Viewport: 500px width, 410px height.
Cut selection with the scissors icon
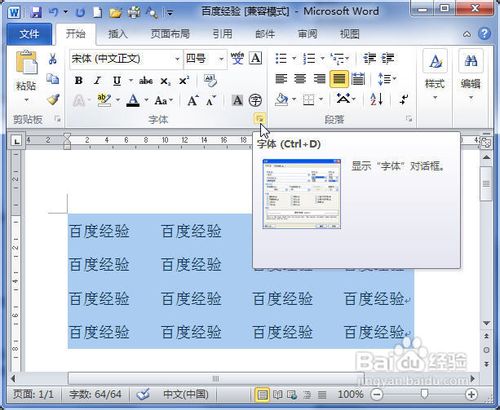click(52, 59)
